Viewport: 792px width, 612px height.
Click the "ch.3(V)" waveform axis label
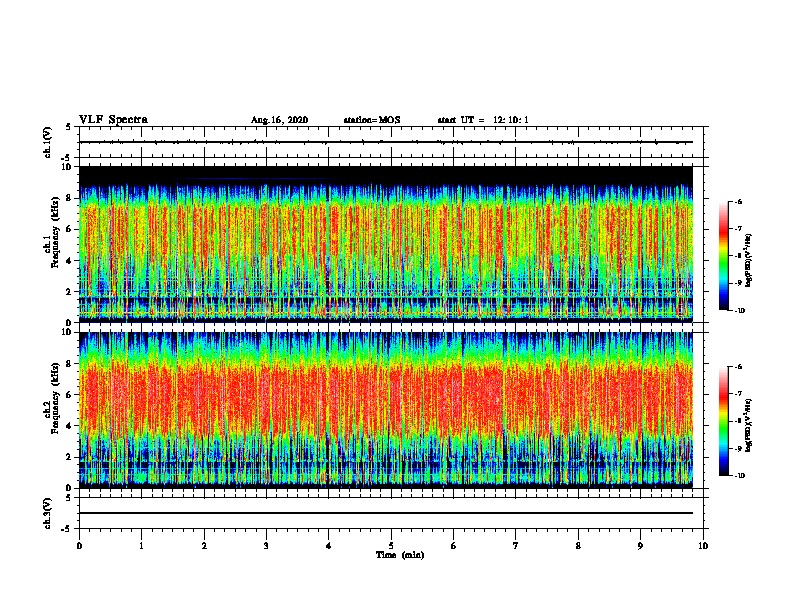(48, 513)
